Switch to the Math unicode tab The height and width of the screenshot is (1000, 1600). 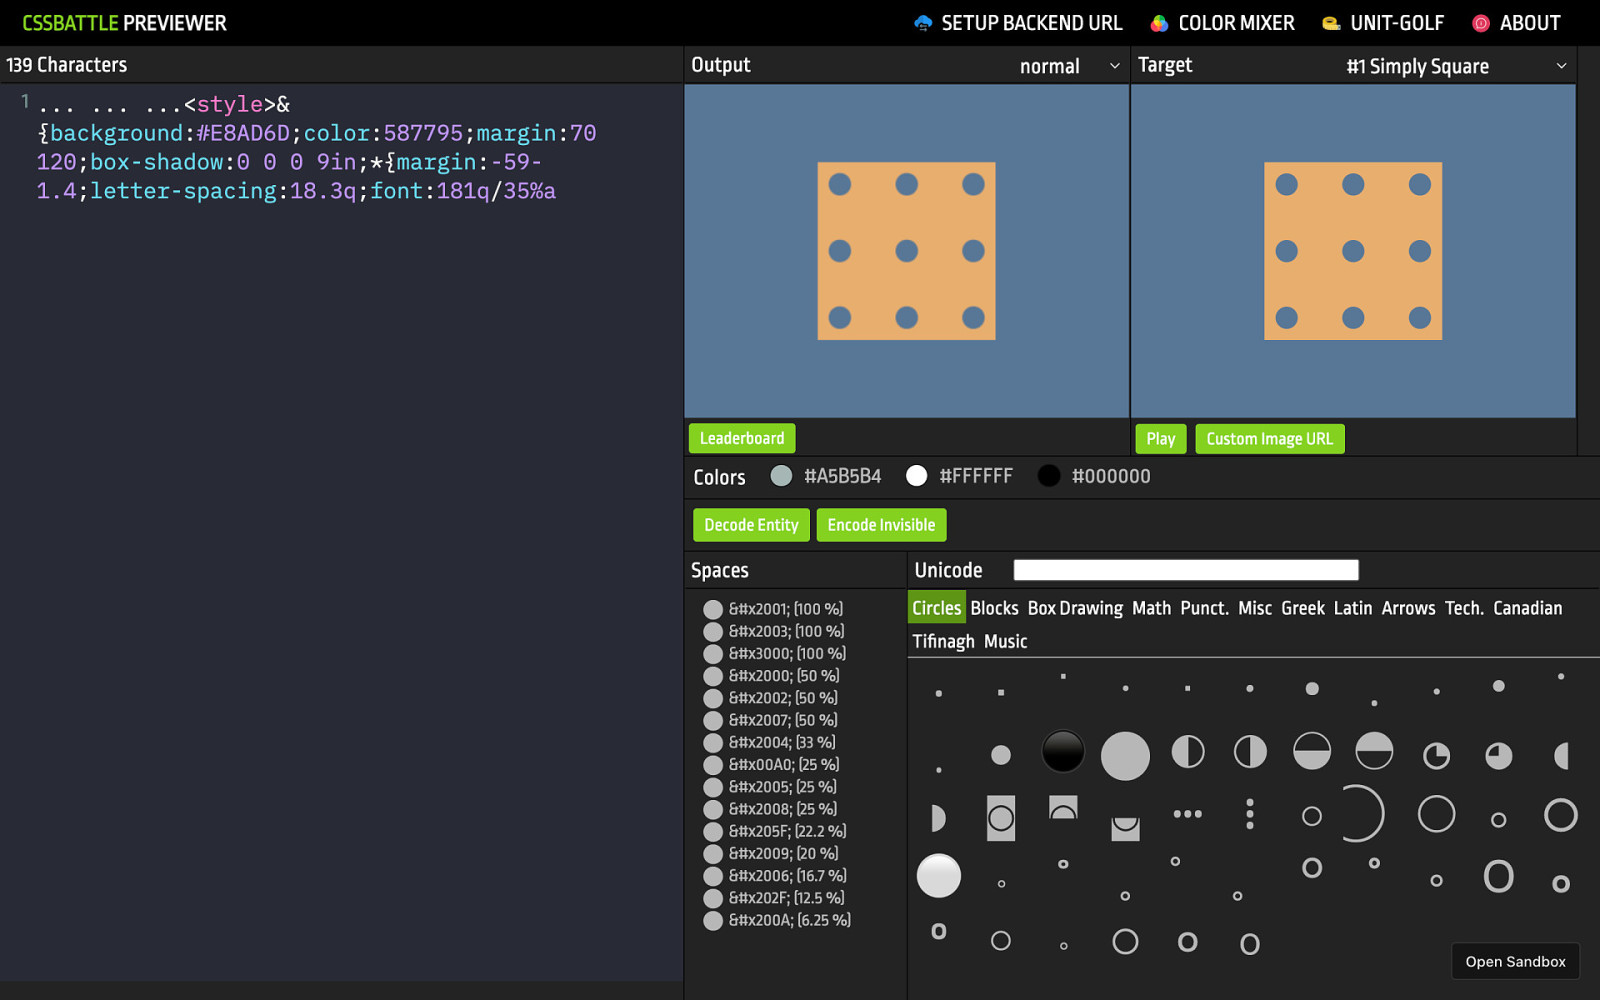point(1151,608)
